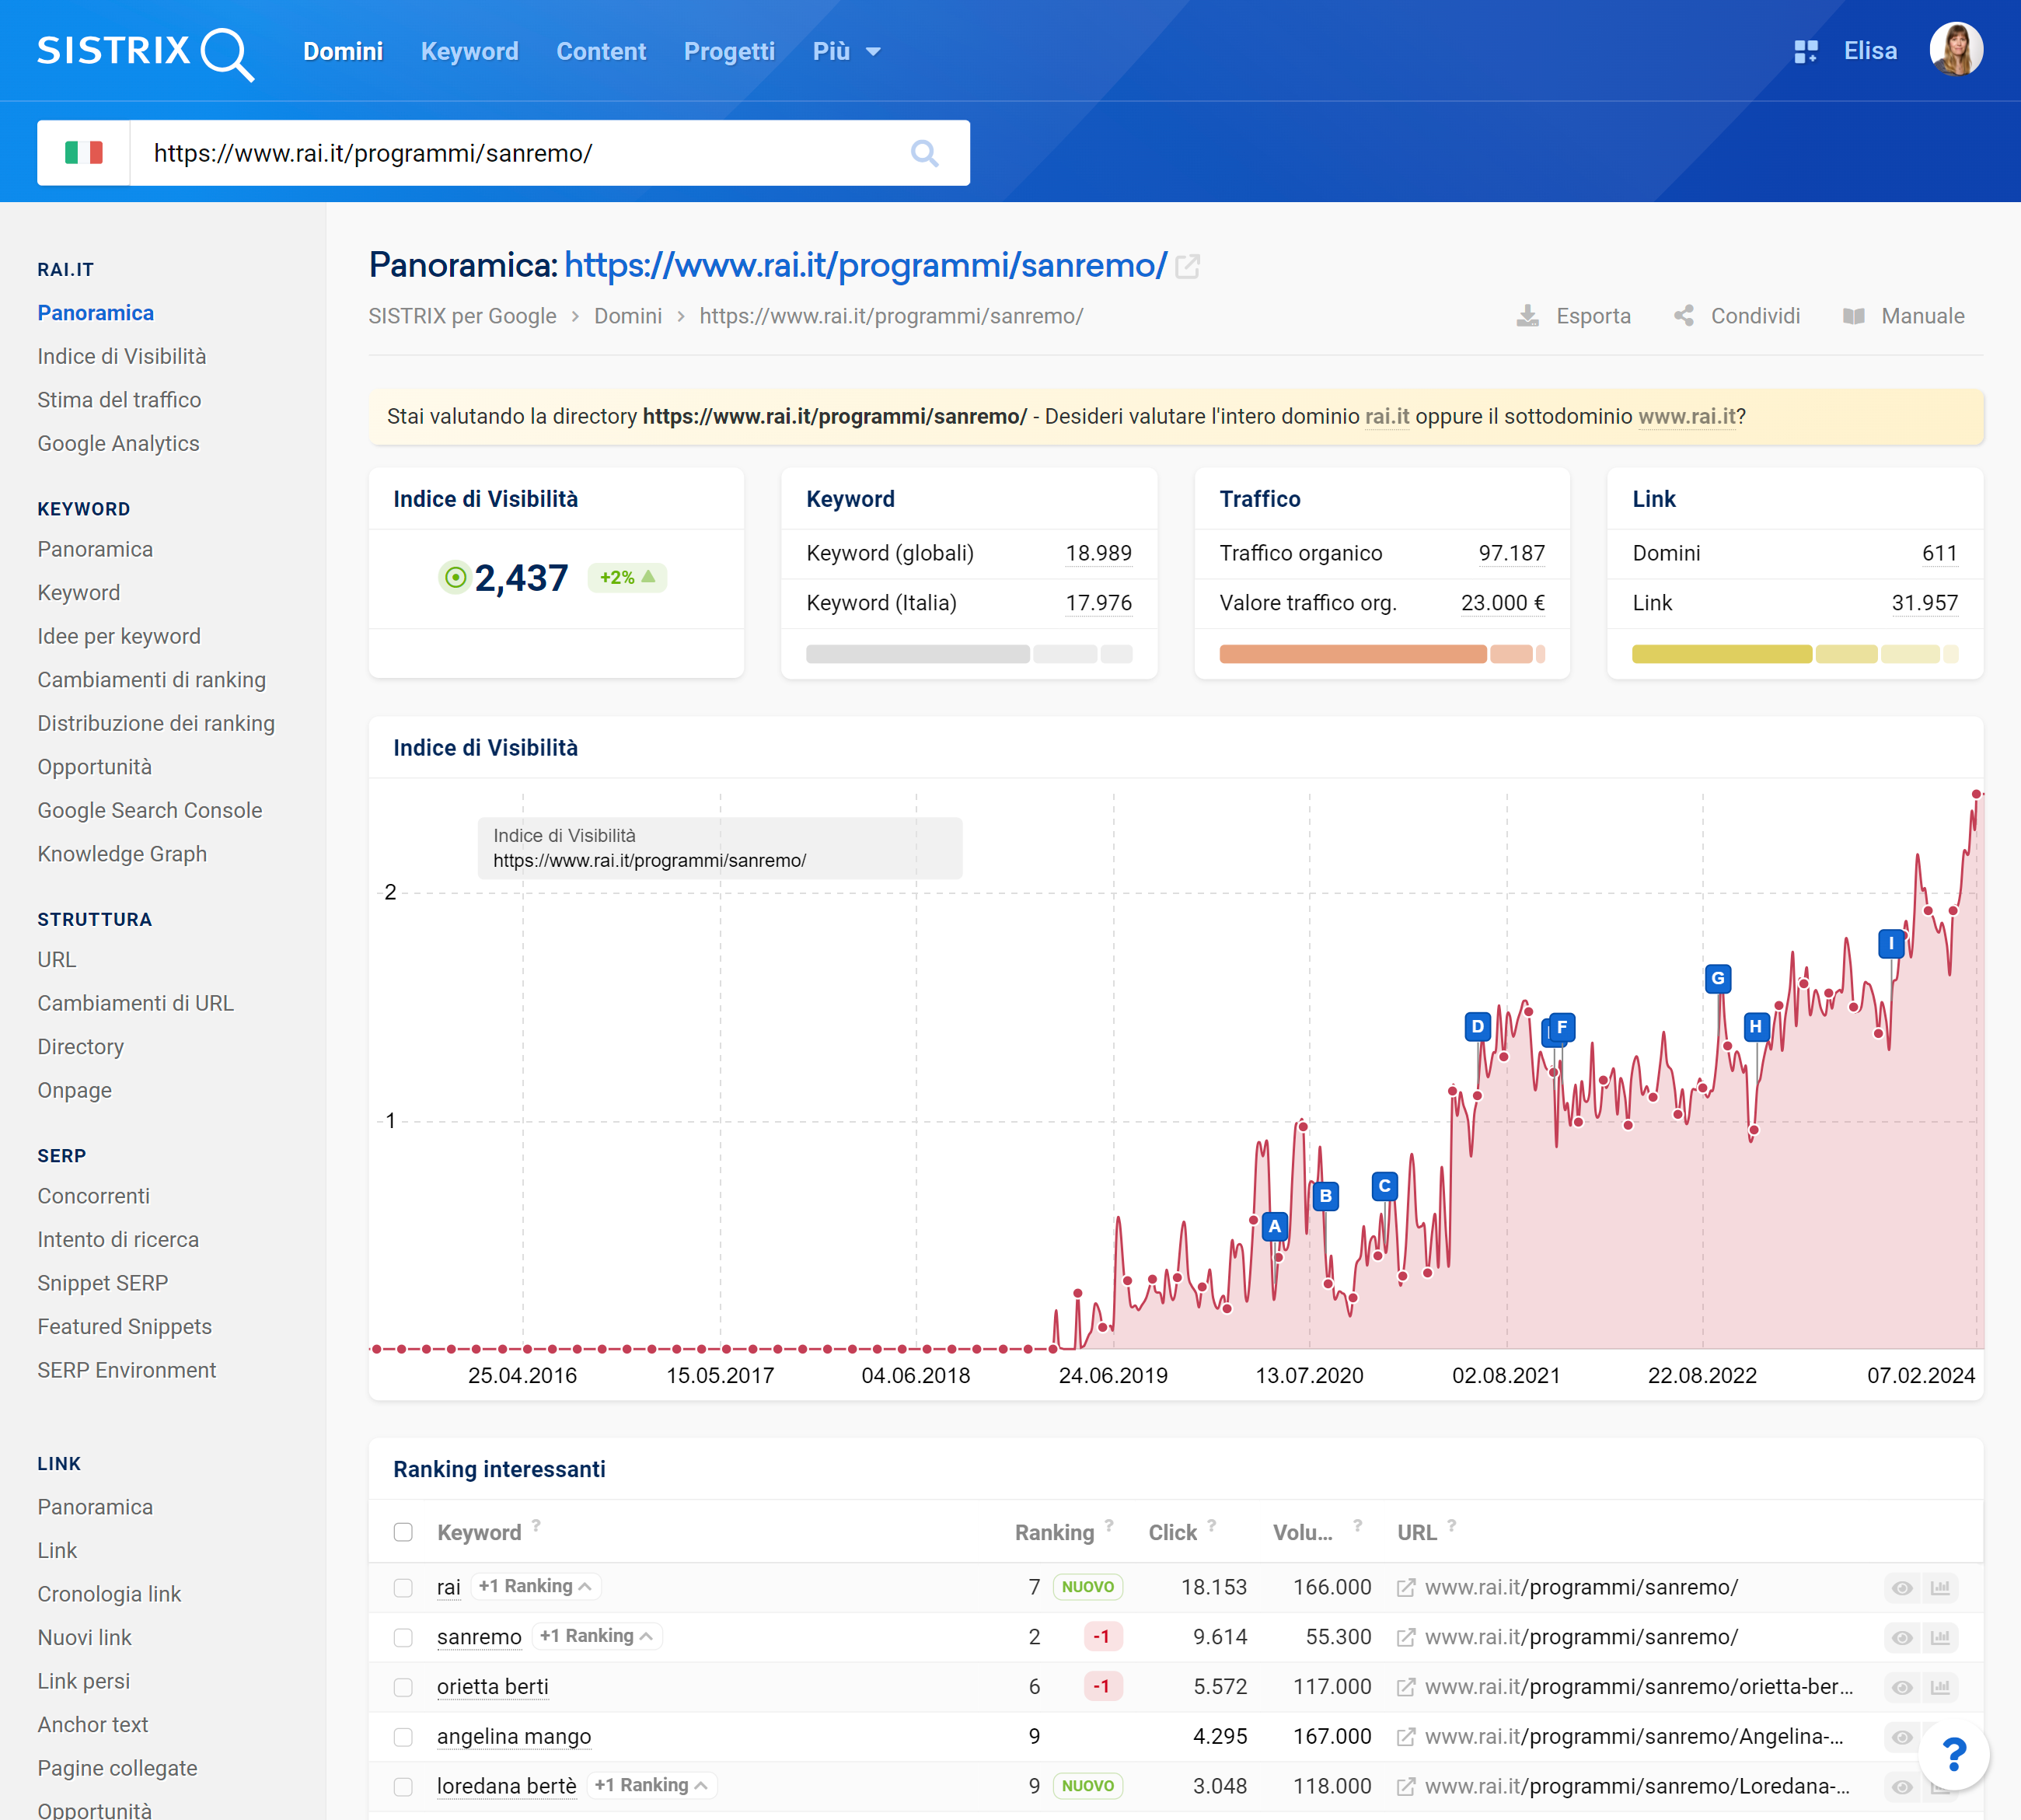This screenshot has width=2021, height=1820.
Task: Click the Domini breadcrumb link
Action: click(x=628, y=316)
